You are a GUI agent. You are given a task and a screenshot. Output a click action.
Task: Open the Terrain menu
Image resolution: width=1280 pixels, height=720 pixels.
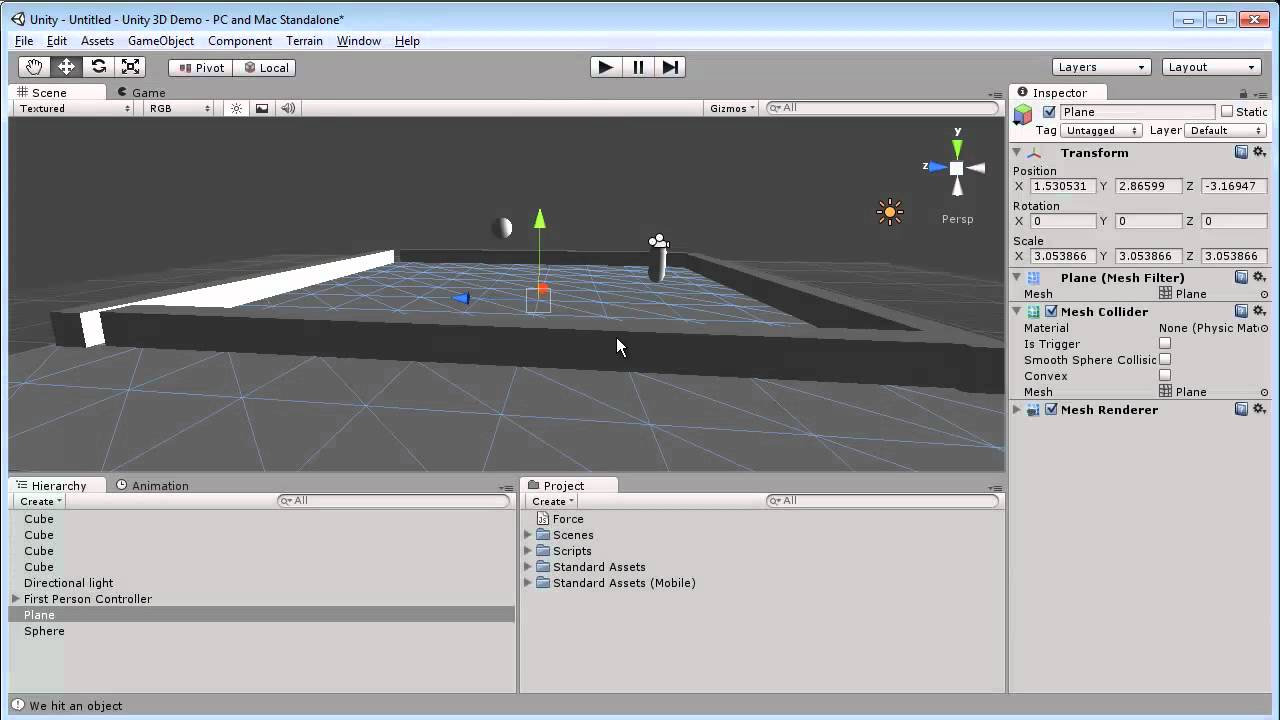(304, 41)
